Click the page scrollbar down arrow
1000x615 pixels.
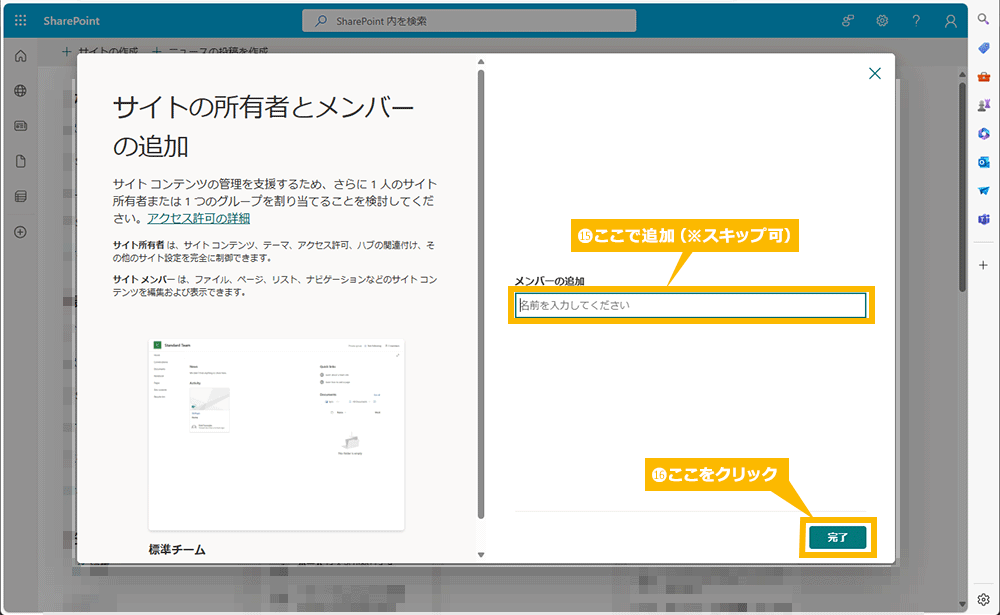(x=962, y=604)
